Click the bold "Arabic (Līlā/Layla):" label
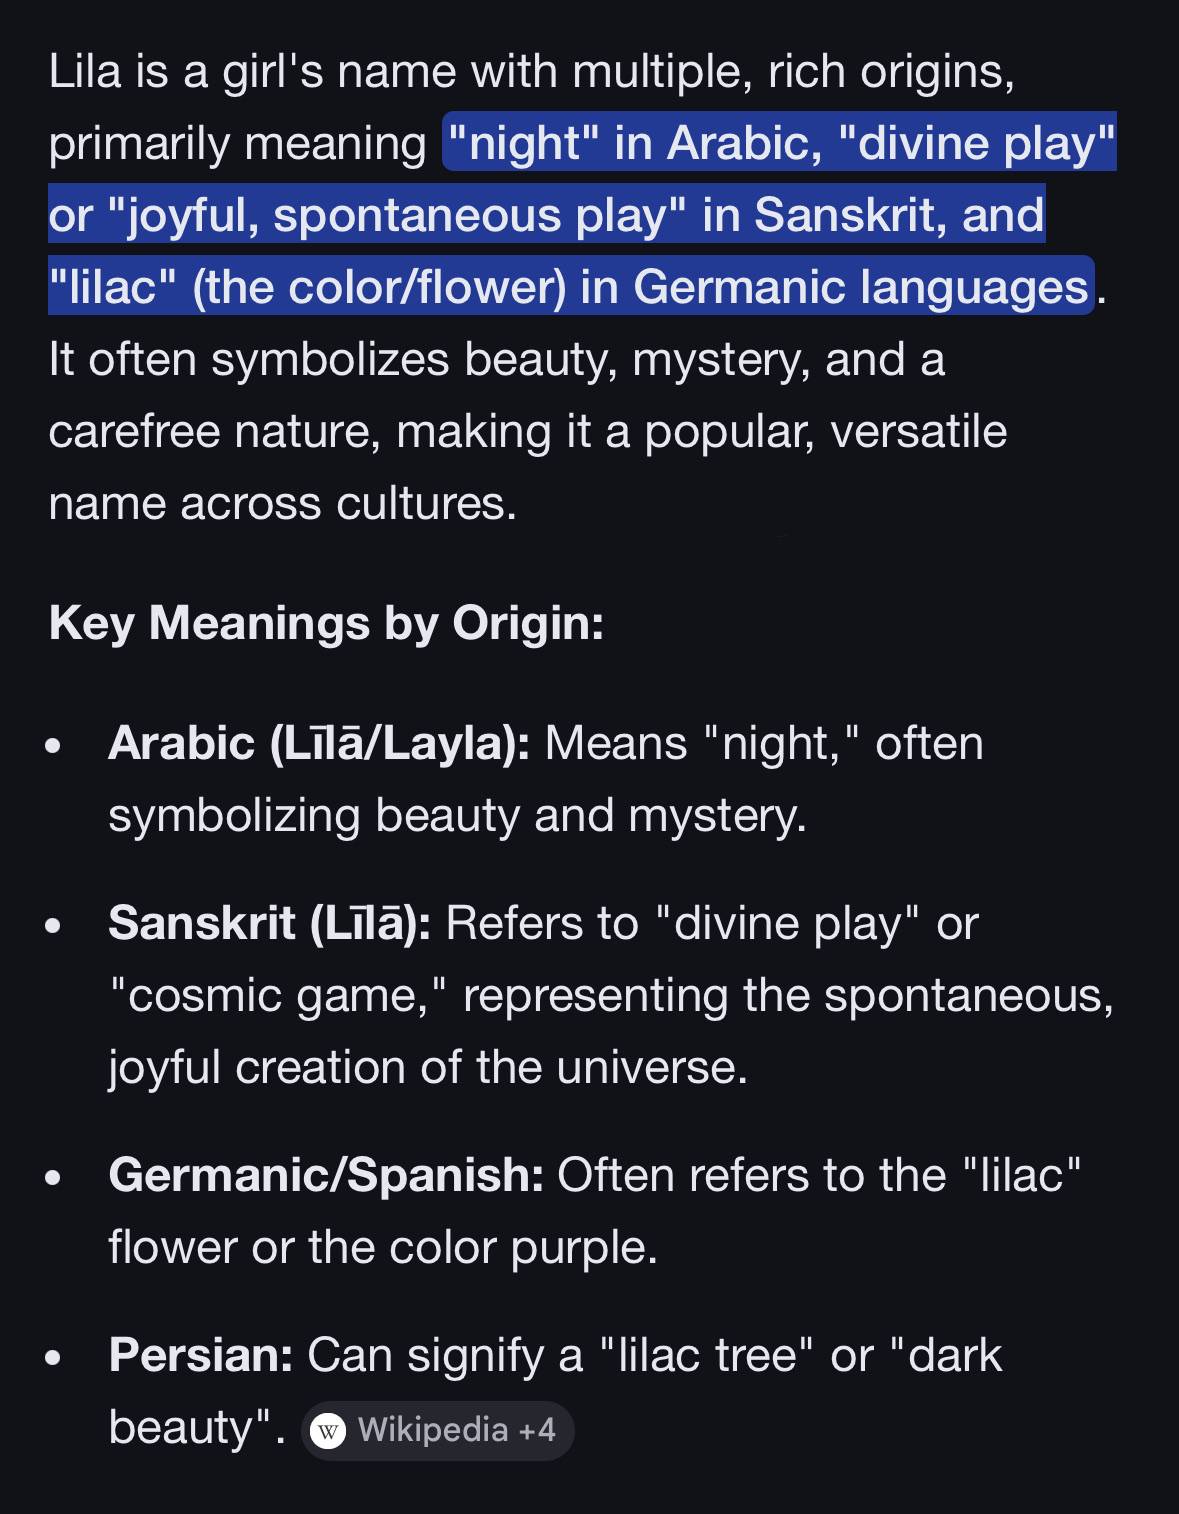 [x=319, y=744]
